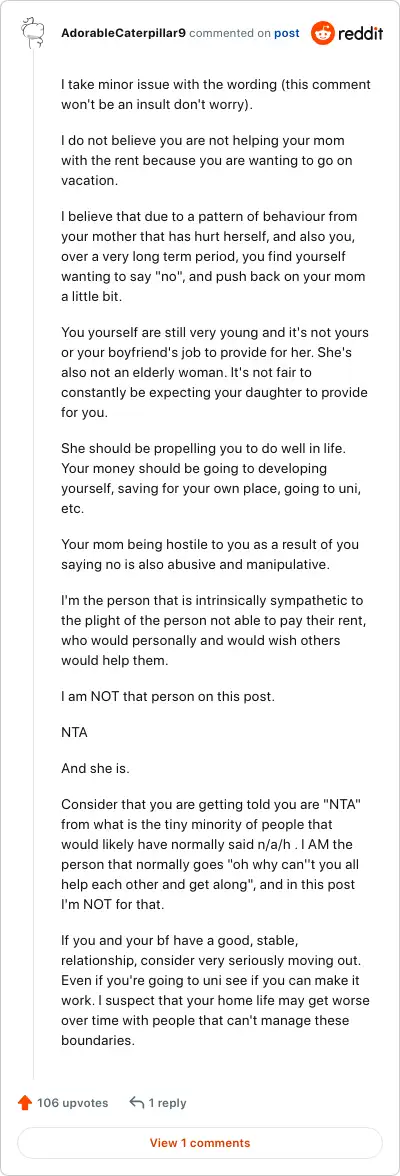
Task: Follow the blue "post" link
Action: coord(287,33)
